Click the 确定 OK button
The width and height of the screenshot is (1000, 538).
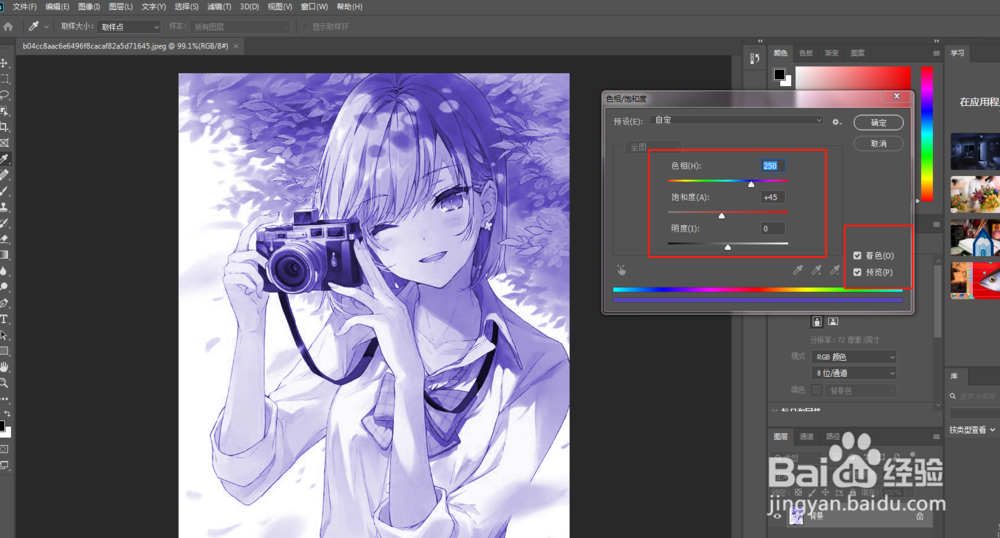point(878,122)
